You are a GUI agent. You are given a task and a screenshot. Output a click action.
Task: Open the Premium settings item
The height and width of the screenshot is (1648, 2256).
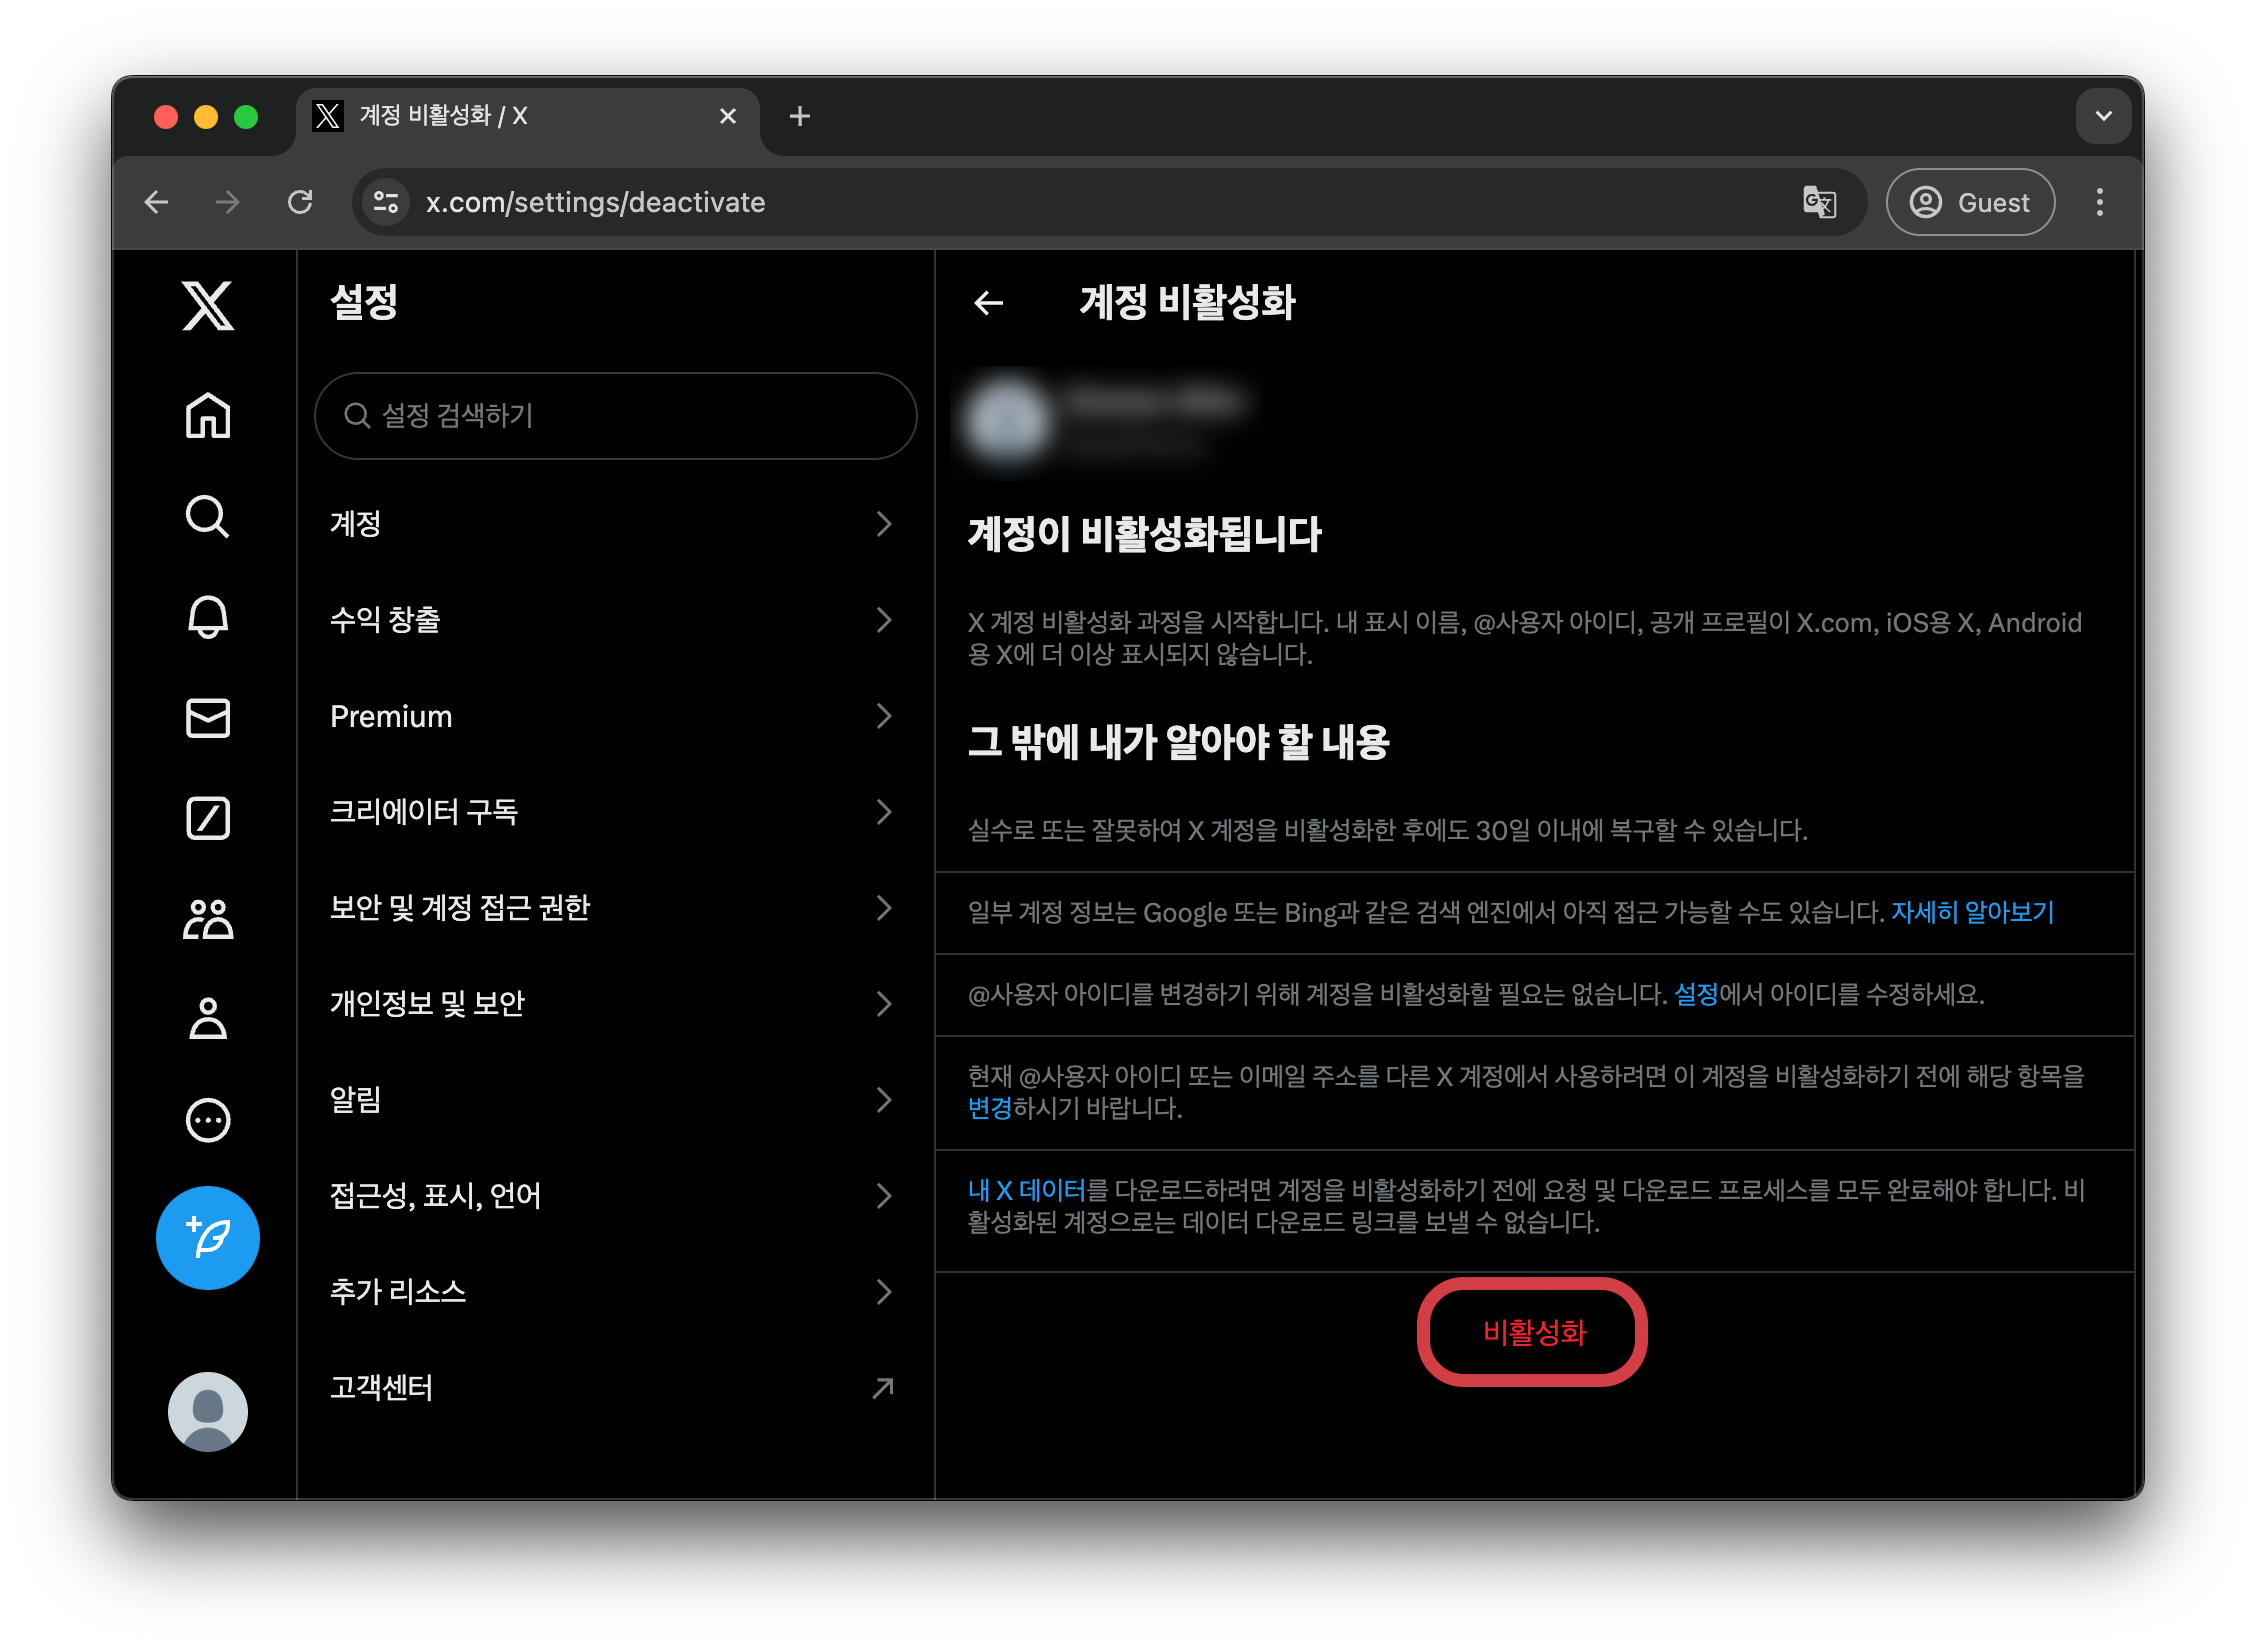(614, 716)
